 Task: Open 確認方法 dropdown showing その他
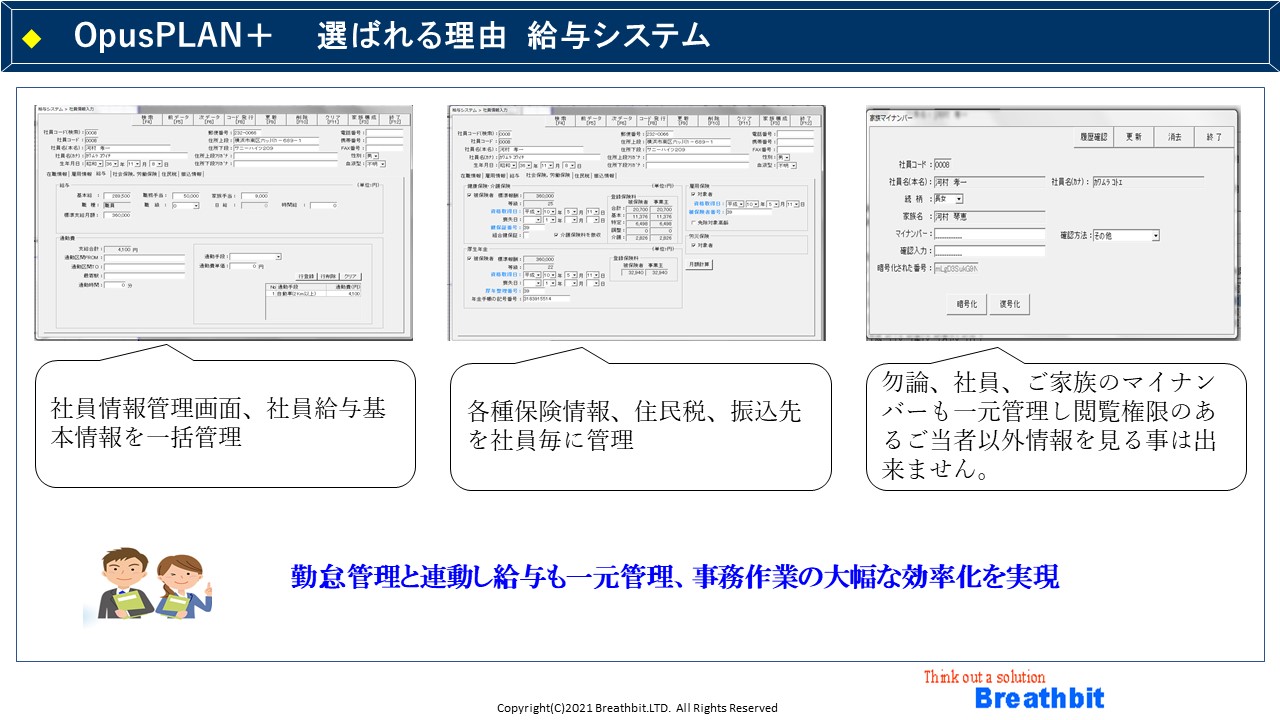pos(1126,236)
